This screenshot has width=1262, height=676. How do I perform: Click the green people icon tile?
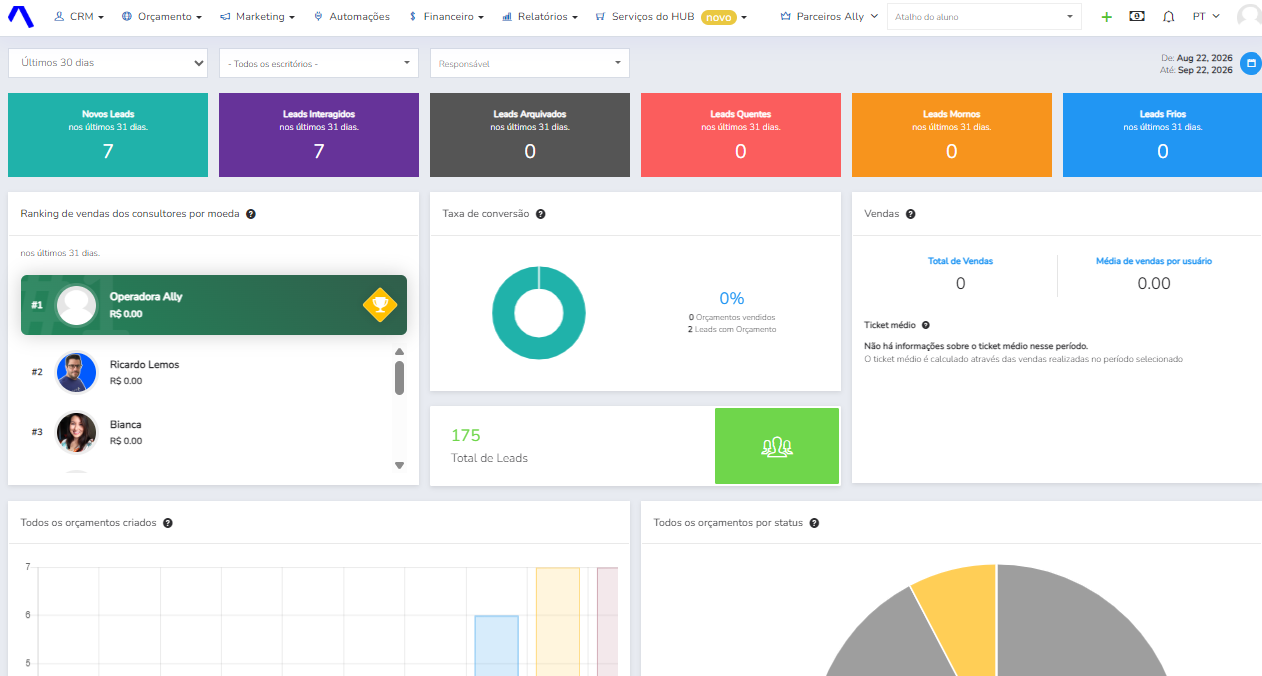pyautogui.click(x=777, y=446)
